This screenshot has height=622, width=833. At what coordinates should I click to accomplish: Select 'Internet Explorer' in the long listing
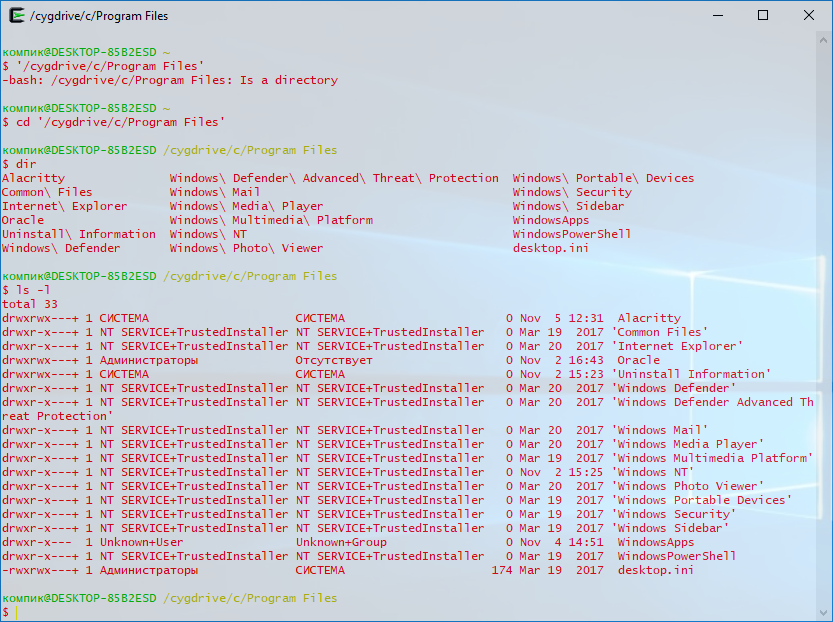pyautogui.click(x=676, y=346)
